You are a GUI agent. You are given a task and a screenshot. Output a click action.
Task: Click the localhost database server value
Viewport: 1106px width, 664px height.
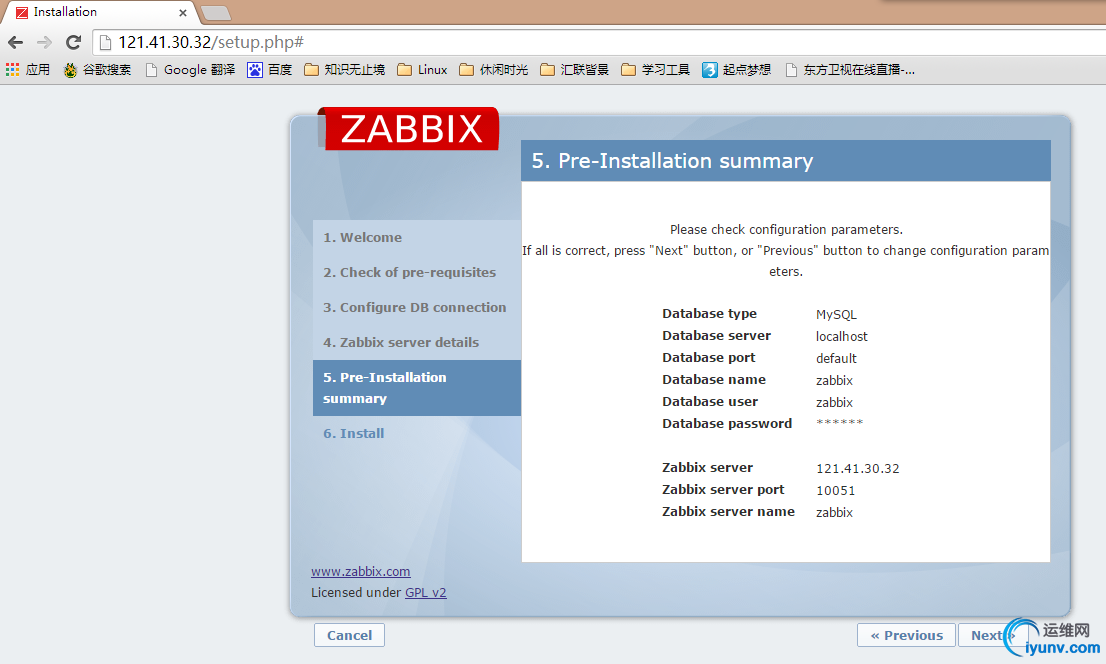(841, 337)
